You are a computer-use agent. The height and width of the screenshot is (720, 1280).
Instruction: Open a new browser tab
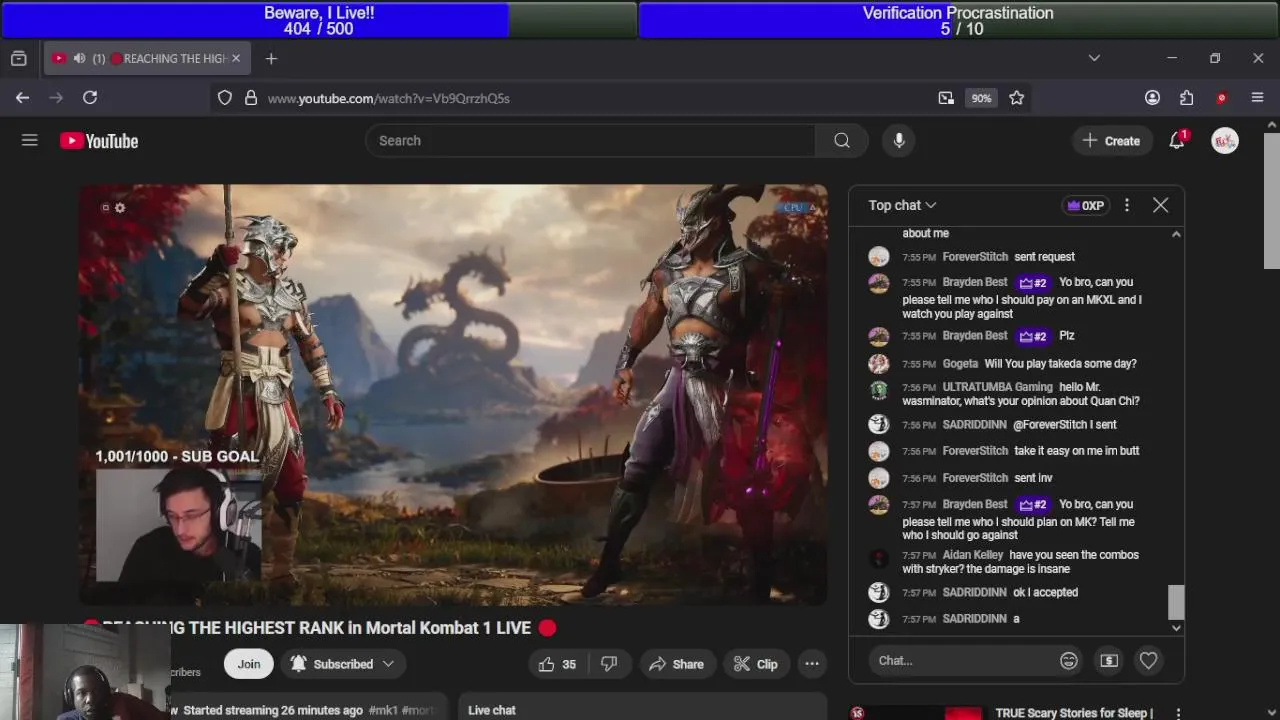click(x=271, y=59)
